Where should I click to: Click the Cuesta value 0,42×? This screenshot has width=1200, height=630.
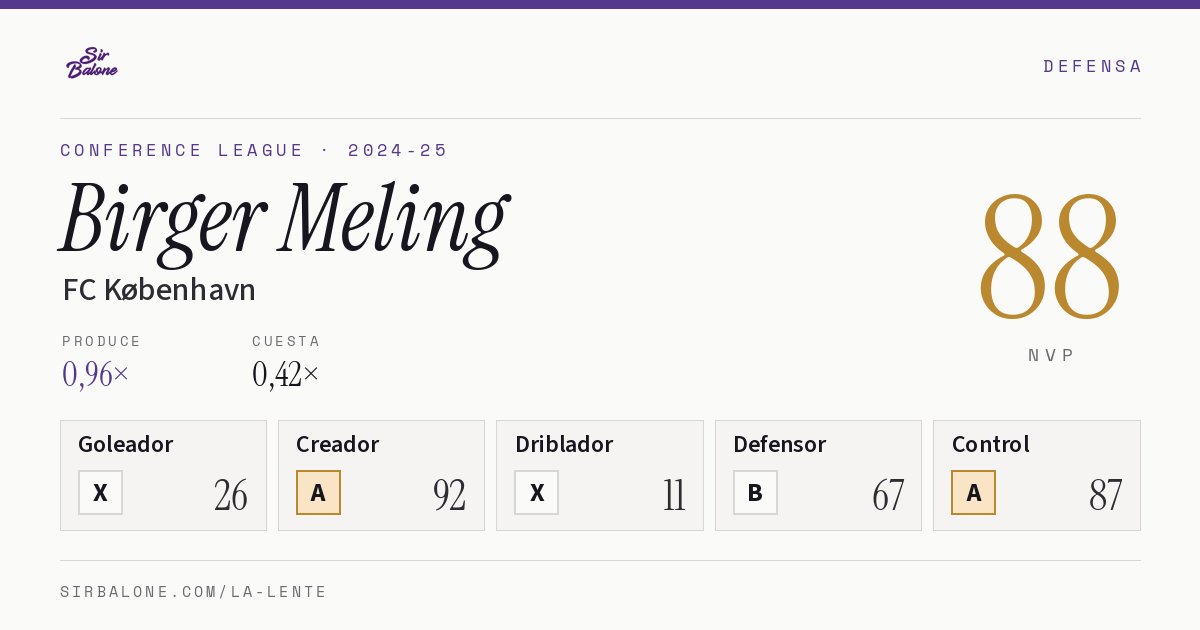[x=286, y=374]
